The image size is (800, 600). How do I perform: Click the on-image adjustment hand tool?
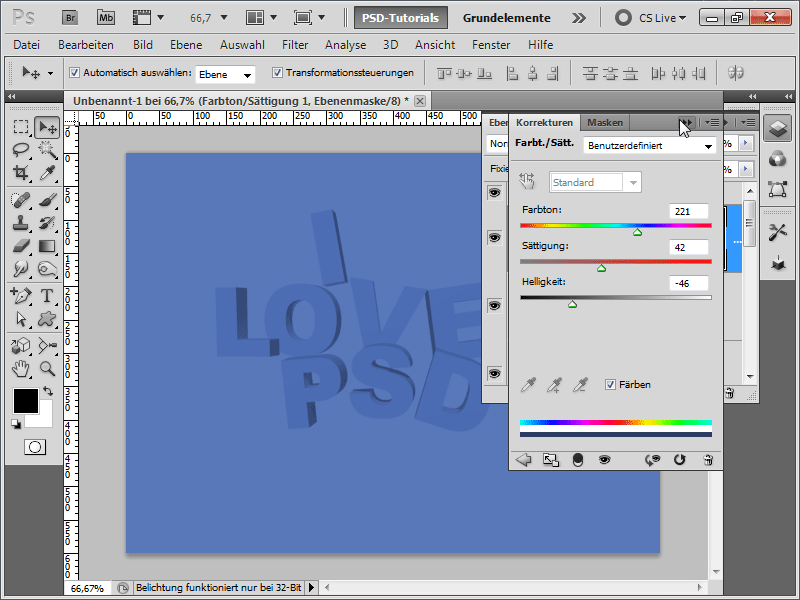pos(527,181)
